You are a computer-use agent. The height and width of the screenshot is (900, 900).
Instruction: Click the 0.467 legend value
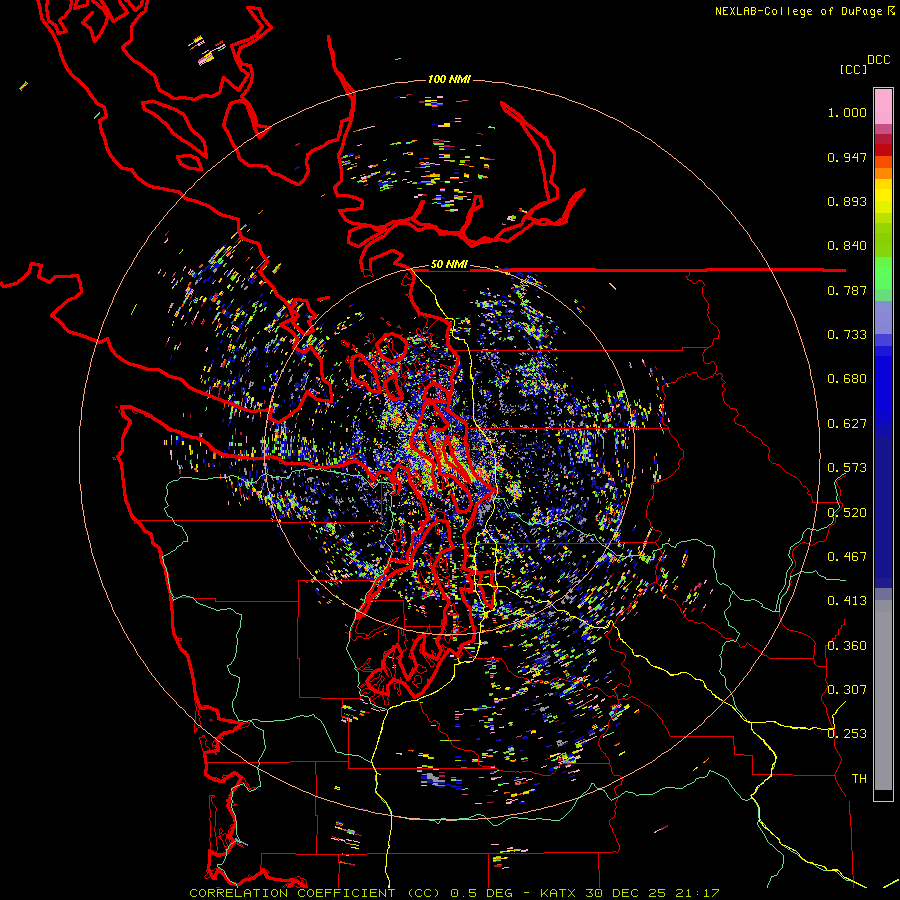(847, 557)
